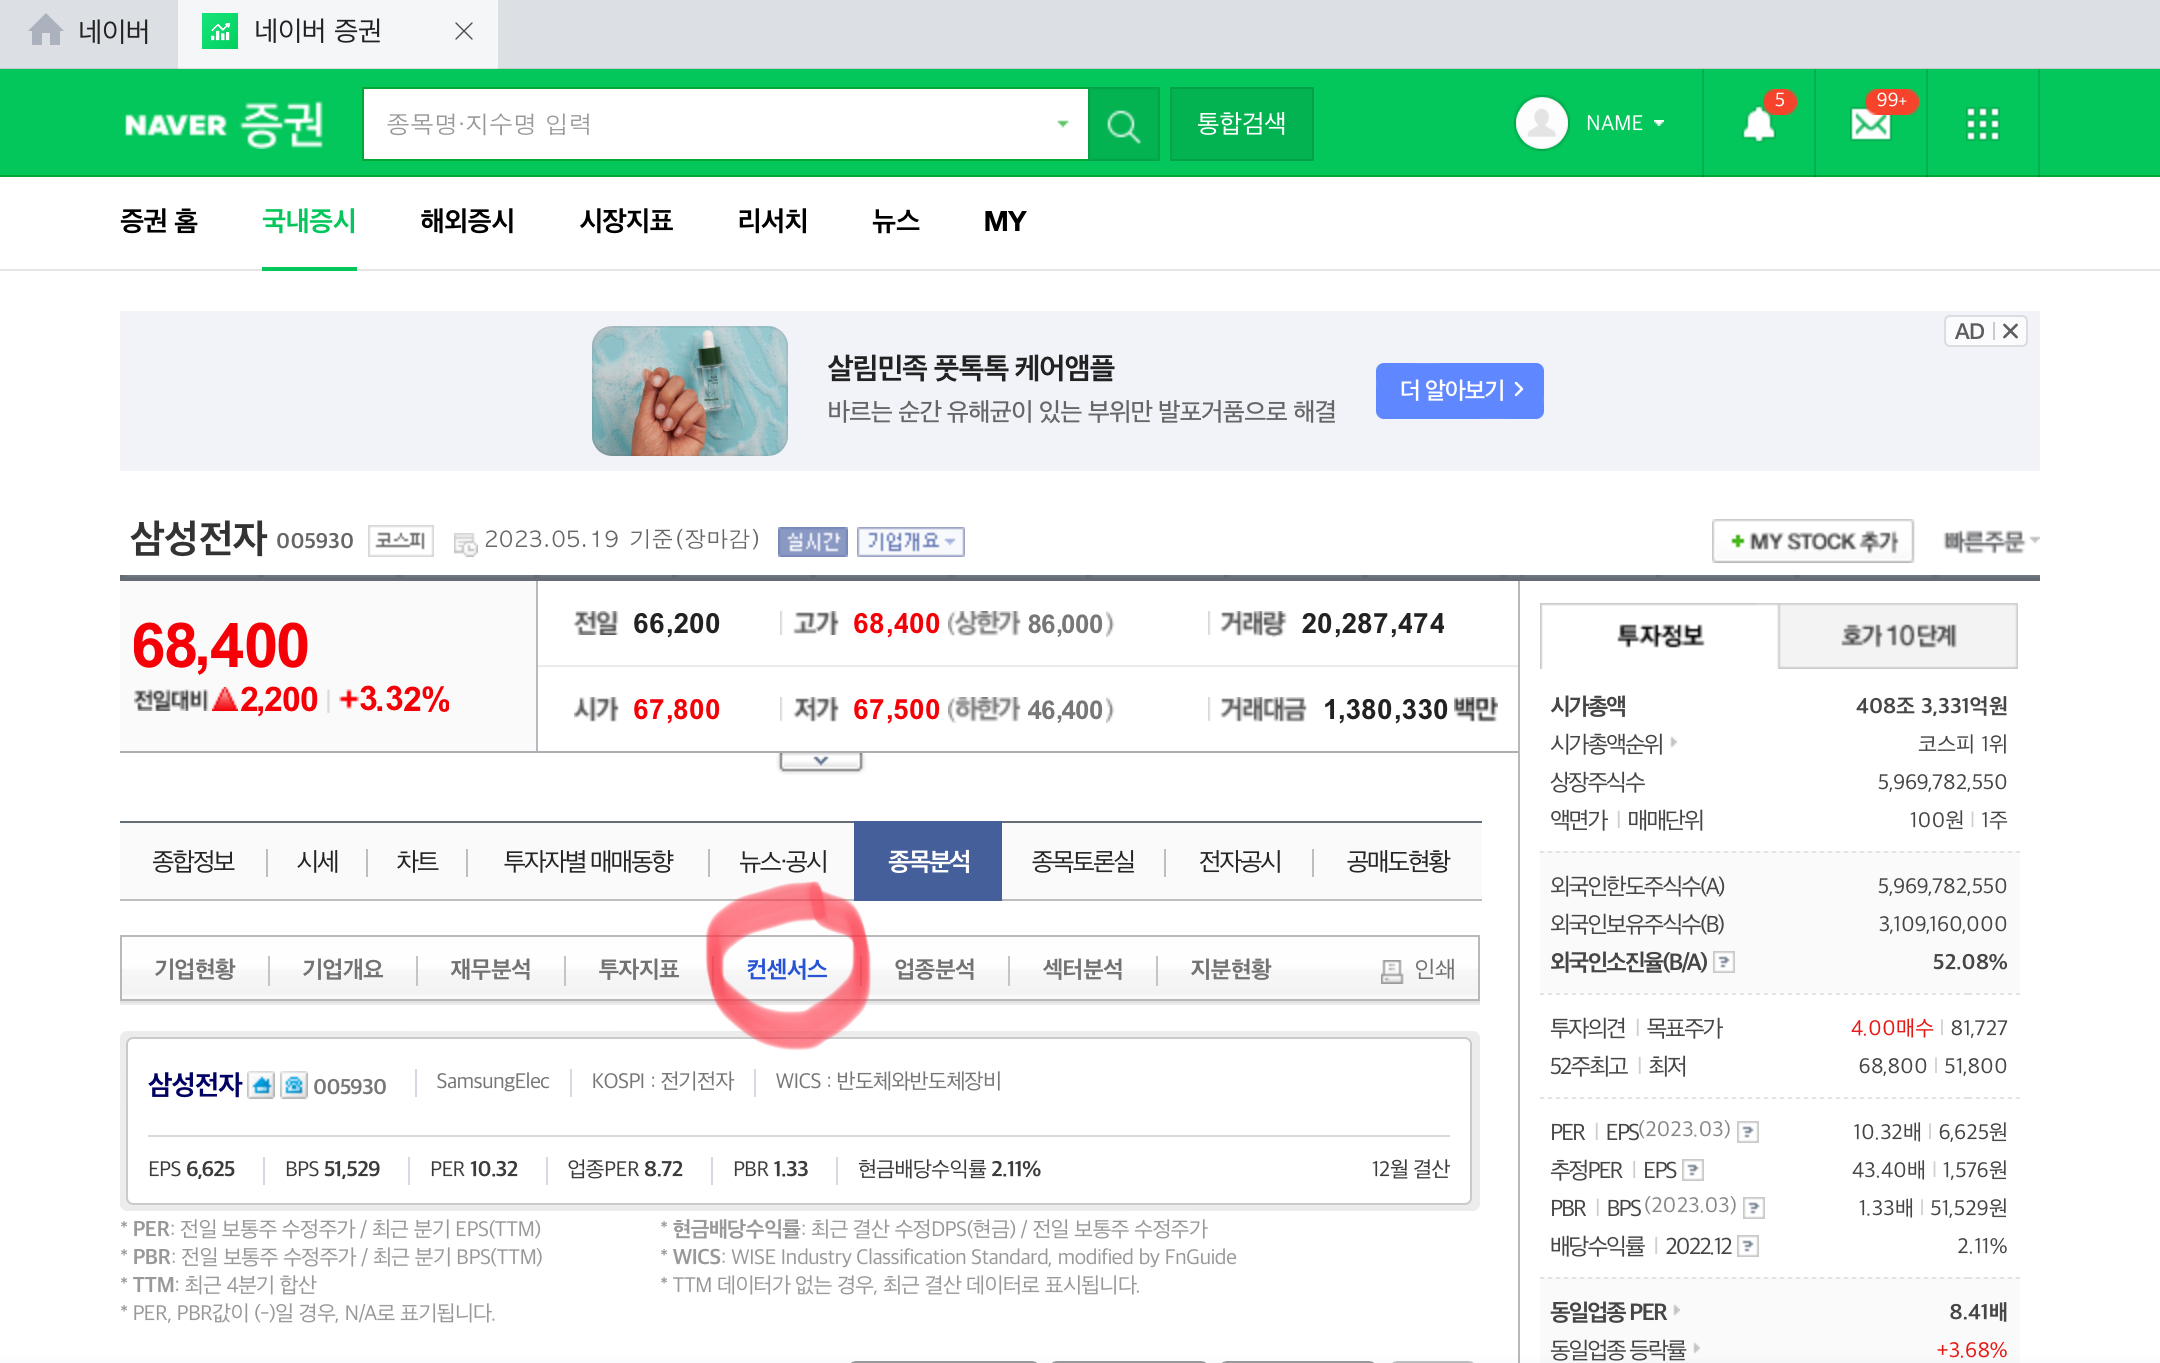This screenshot has width=2160, height=1363.
Task: Click the home icon in the 네이버 tab
Action: pos(45,31)
